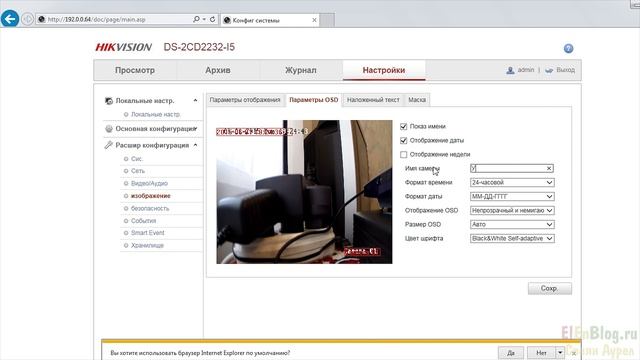Open the Нет button dropdown arrow
640x360 pixels.
pos(560,353)
